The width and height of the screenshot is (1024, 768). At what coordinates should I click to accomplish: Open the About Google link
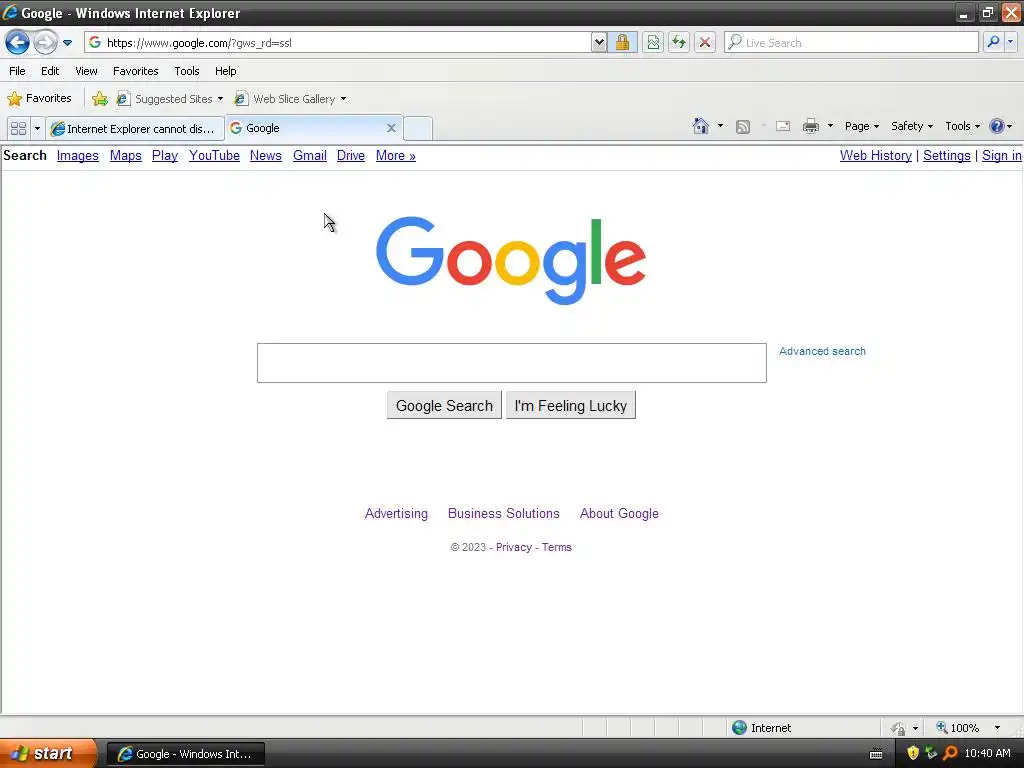tap(619, 513)
